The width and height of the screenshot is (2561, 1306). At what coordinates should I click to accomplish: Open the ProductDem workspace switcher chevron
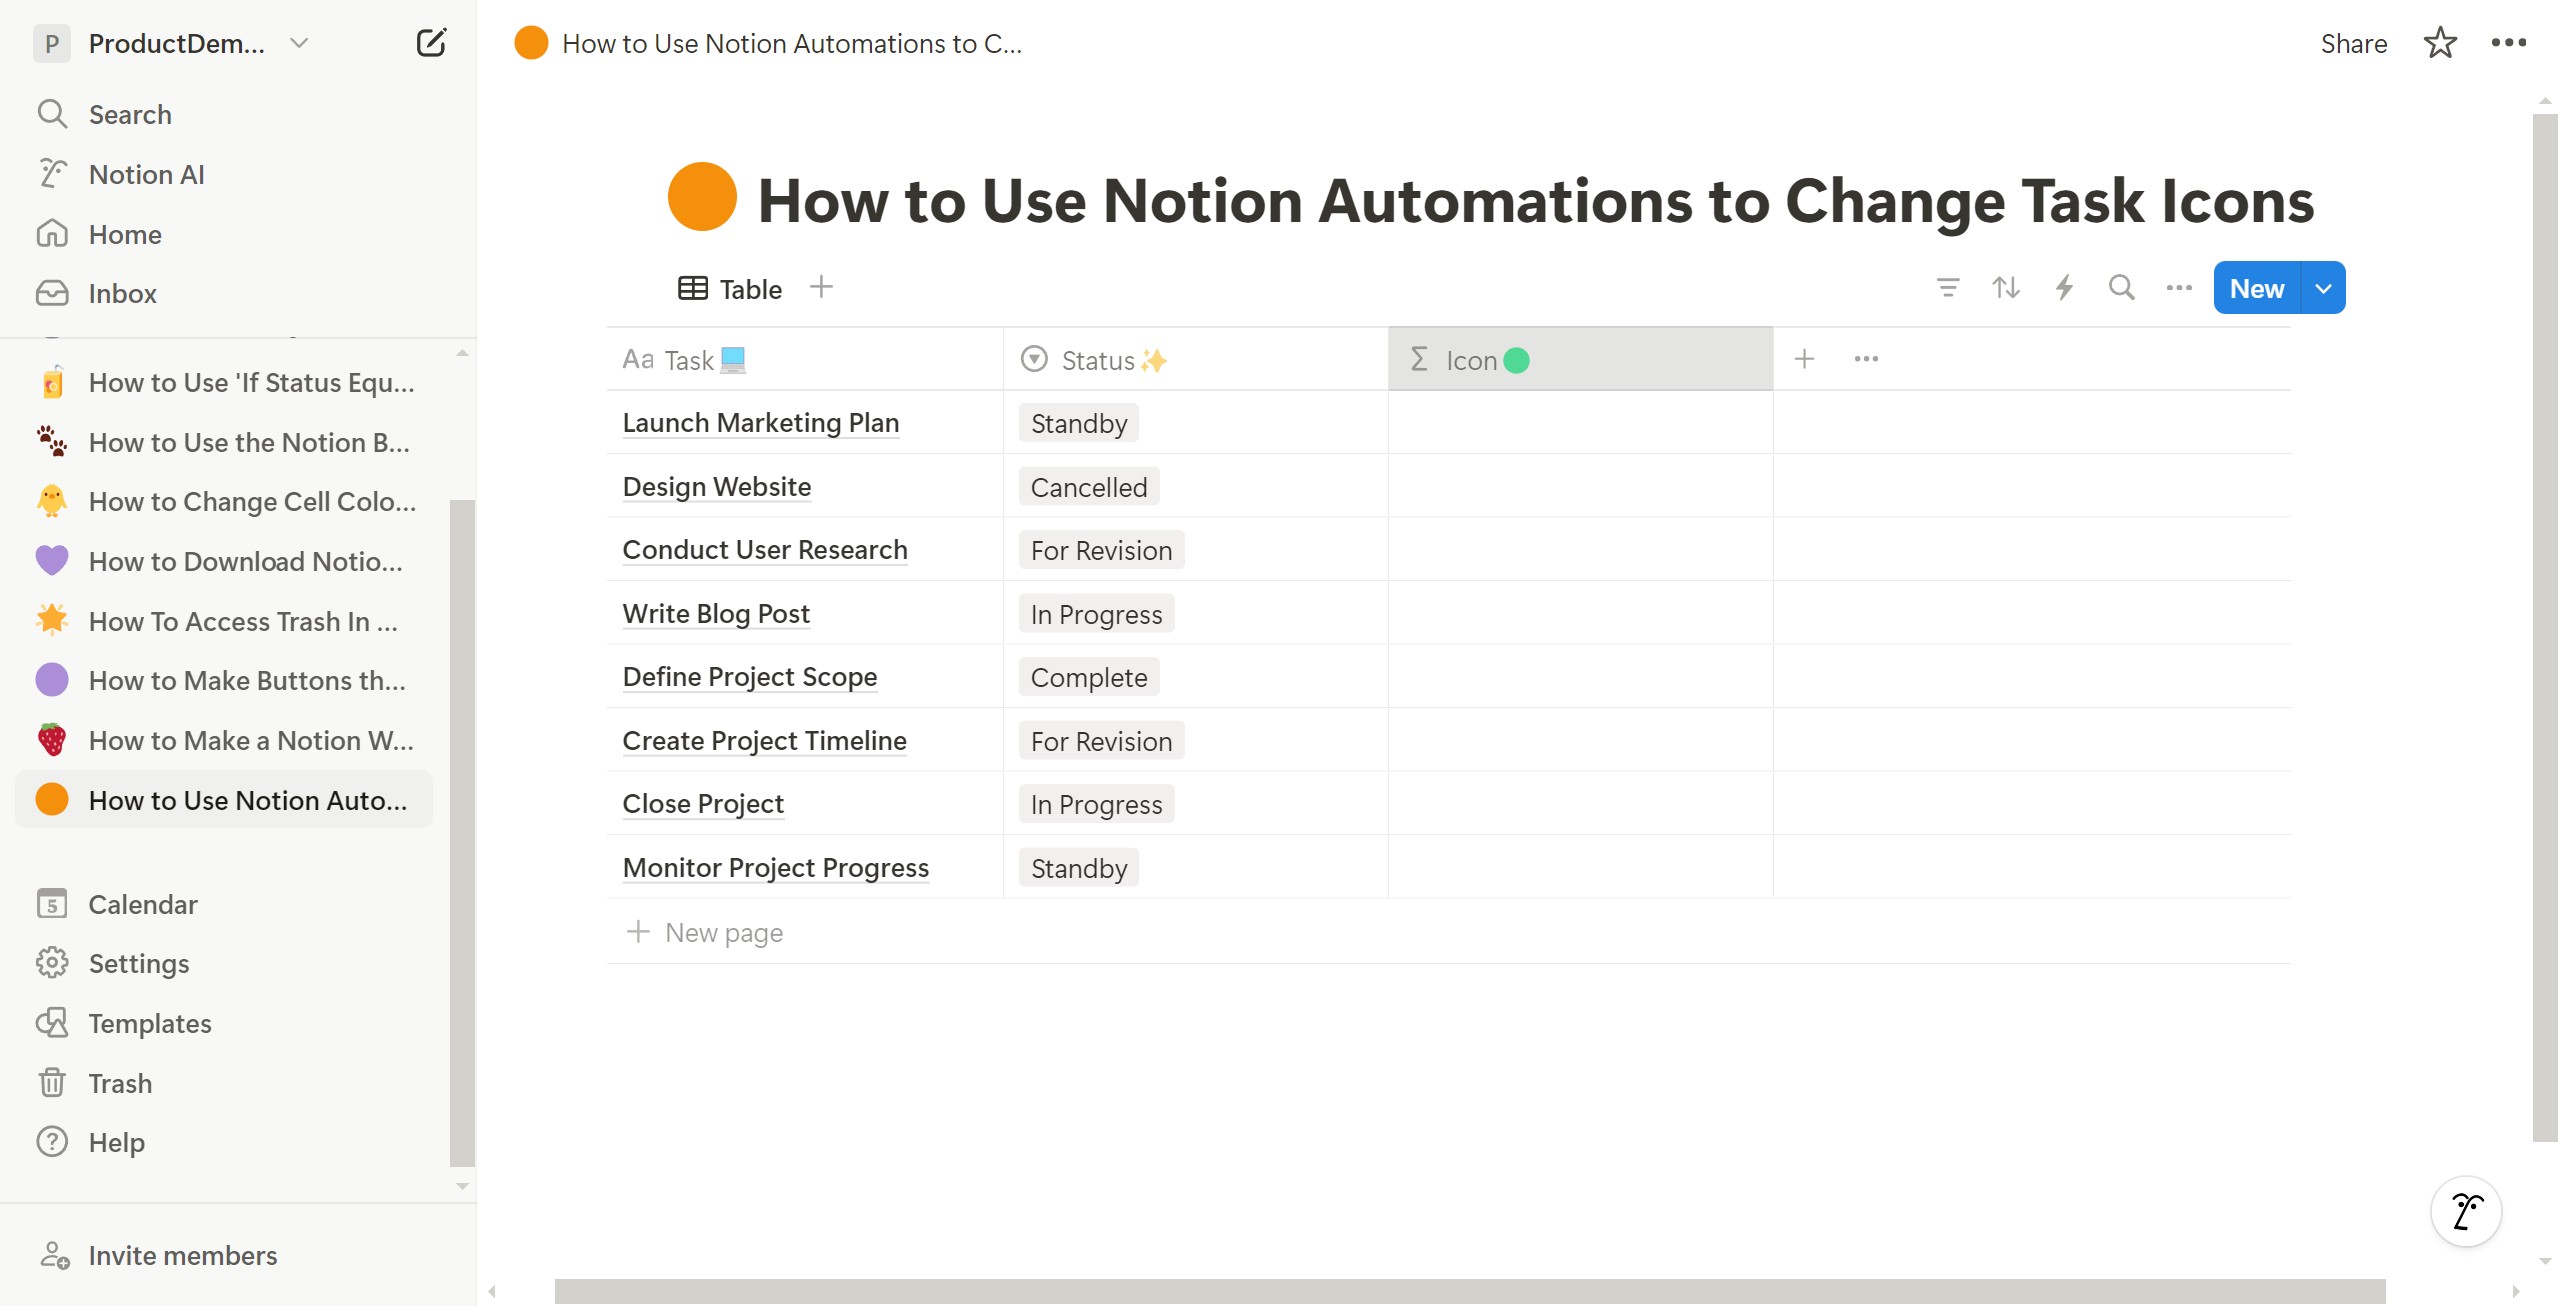[299, 43]
